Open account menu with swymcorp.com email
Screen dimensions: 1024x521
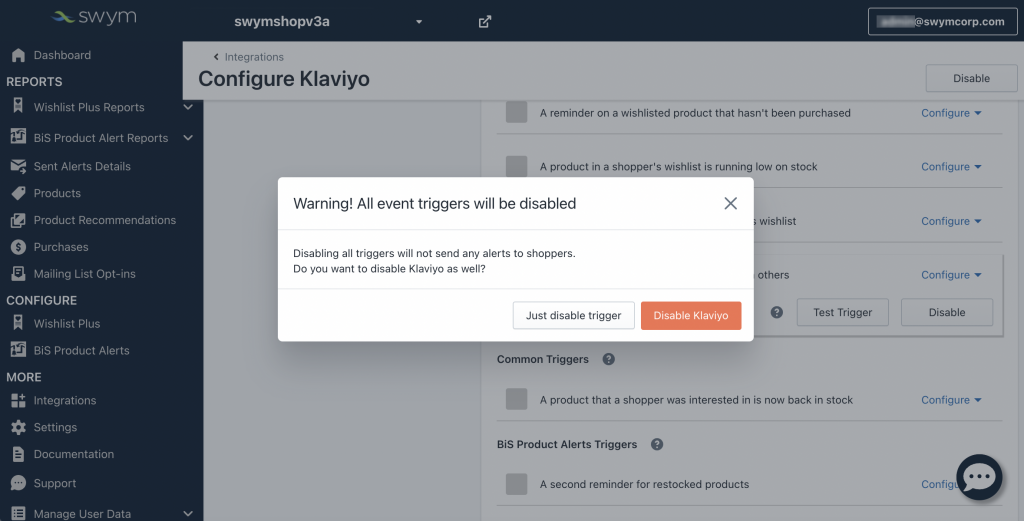click(x=942, y=22)
